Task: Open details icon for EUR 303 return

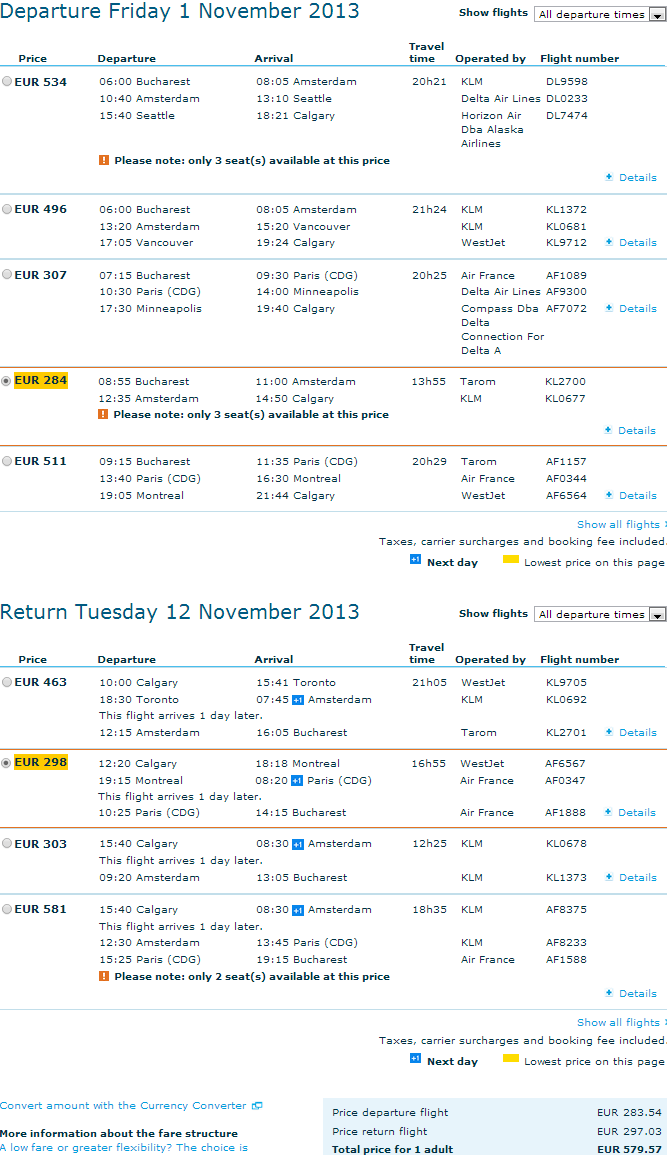Action: tap(609, 877)
